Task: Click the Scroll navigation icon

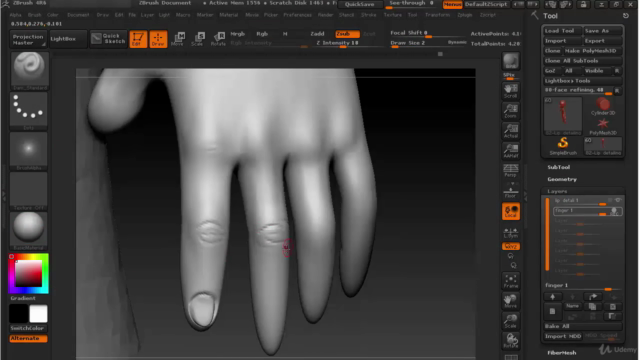Action: click(511, 91)
